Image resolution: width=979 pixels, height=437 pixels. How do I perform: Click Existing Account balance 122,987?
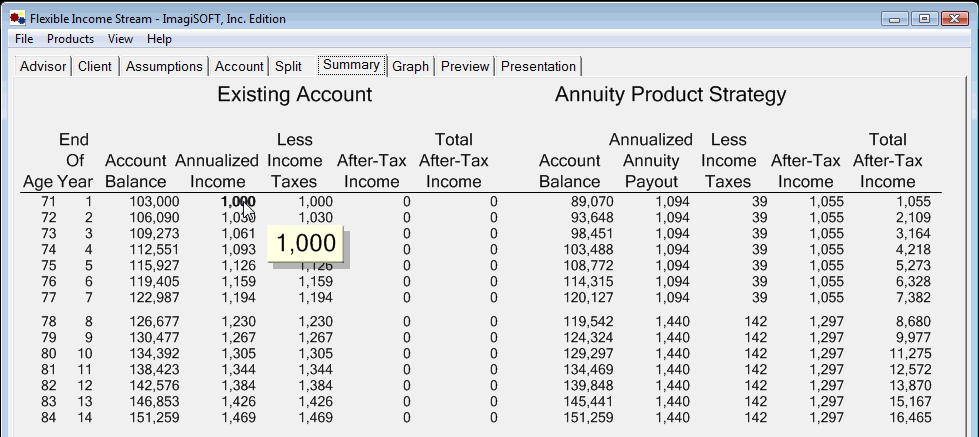pyautogui.click(x=154, y=297)
